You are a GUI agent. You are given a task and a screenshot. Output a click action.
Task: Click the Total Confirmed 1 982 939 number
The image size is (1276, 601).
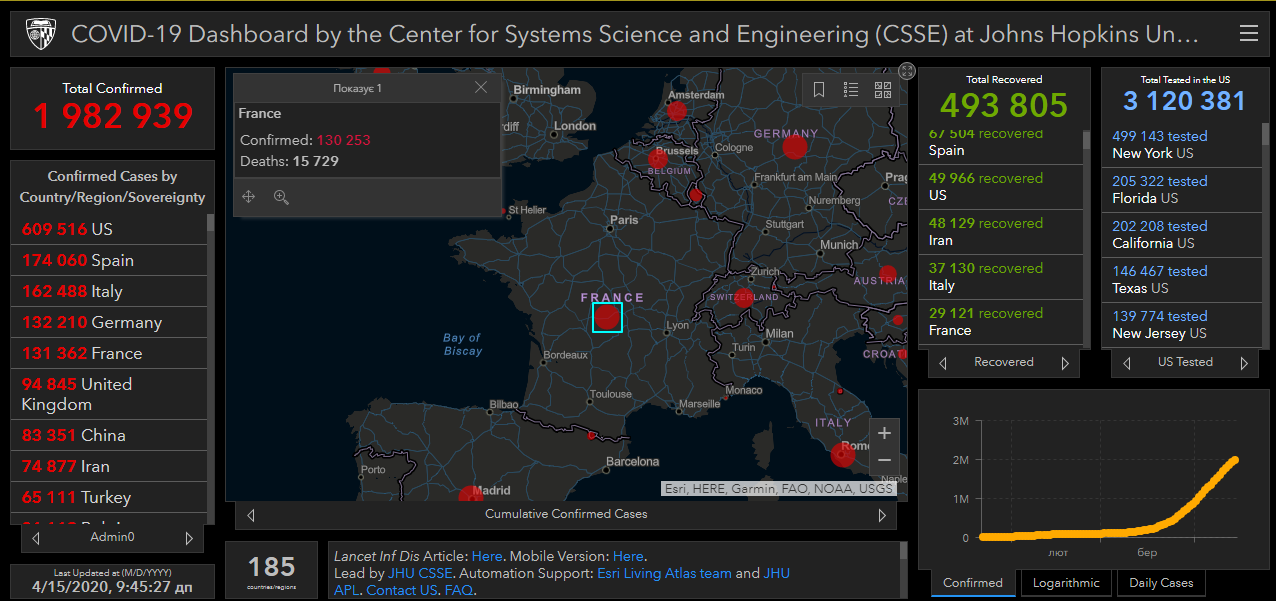pyautogui.click(x=113, y=116)
